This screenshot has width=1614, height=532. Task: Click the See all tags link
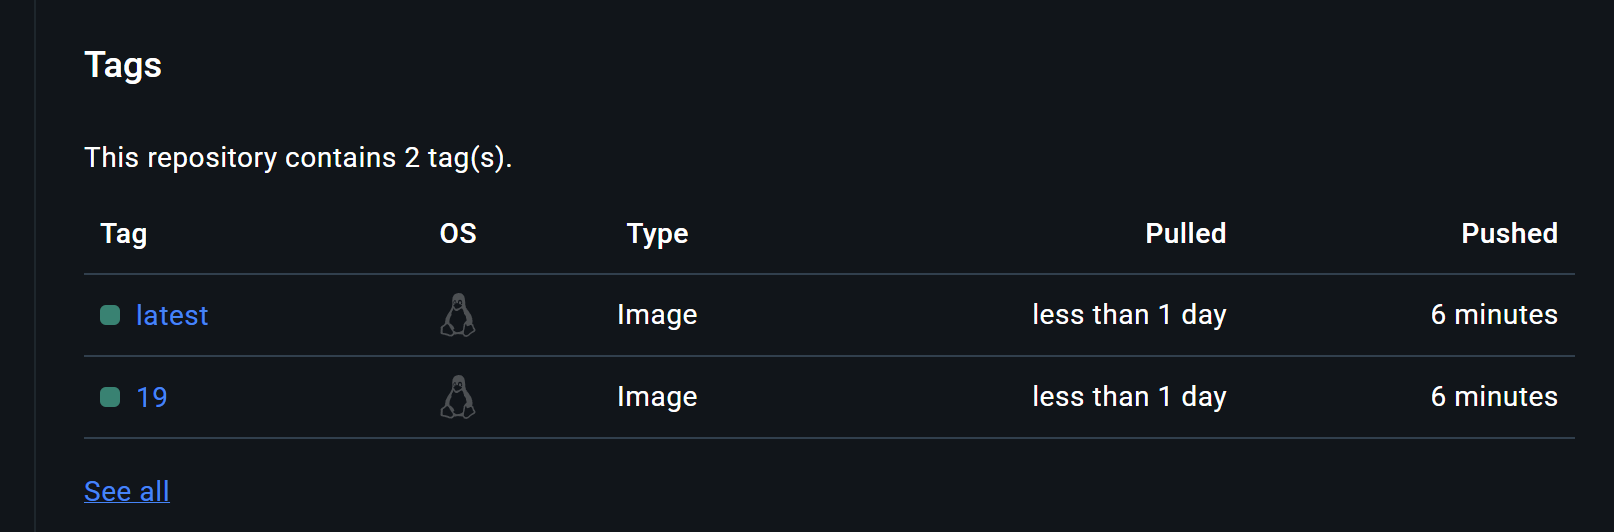(x=127, y=491)
